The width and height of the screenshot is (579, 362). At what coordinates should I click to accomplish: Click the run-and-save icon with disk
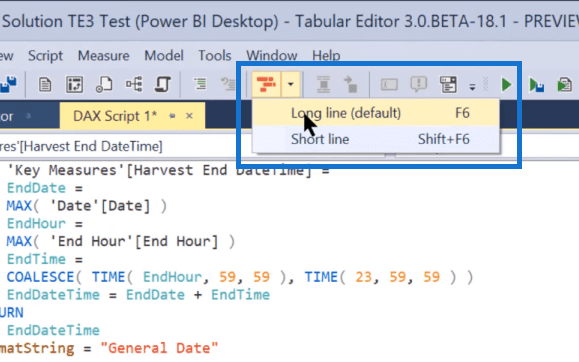[x=536, y=85]
